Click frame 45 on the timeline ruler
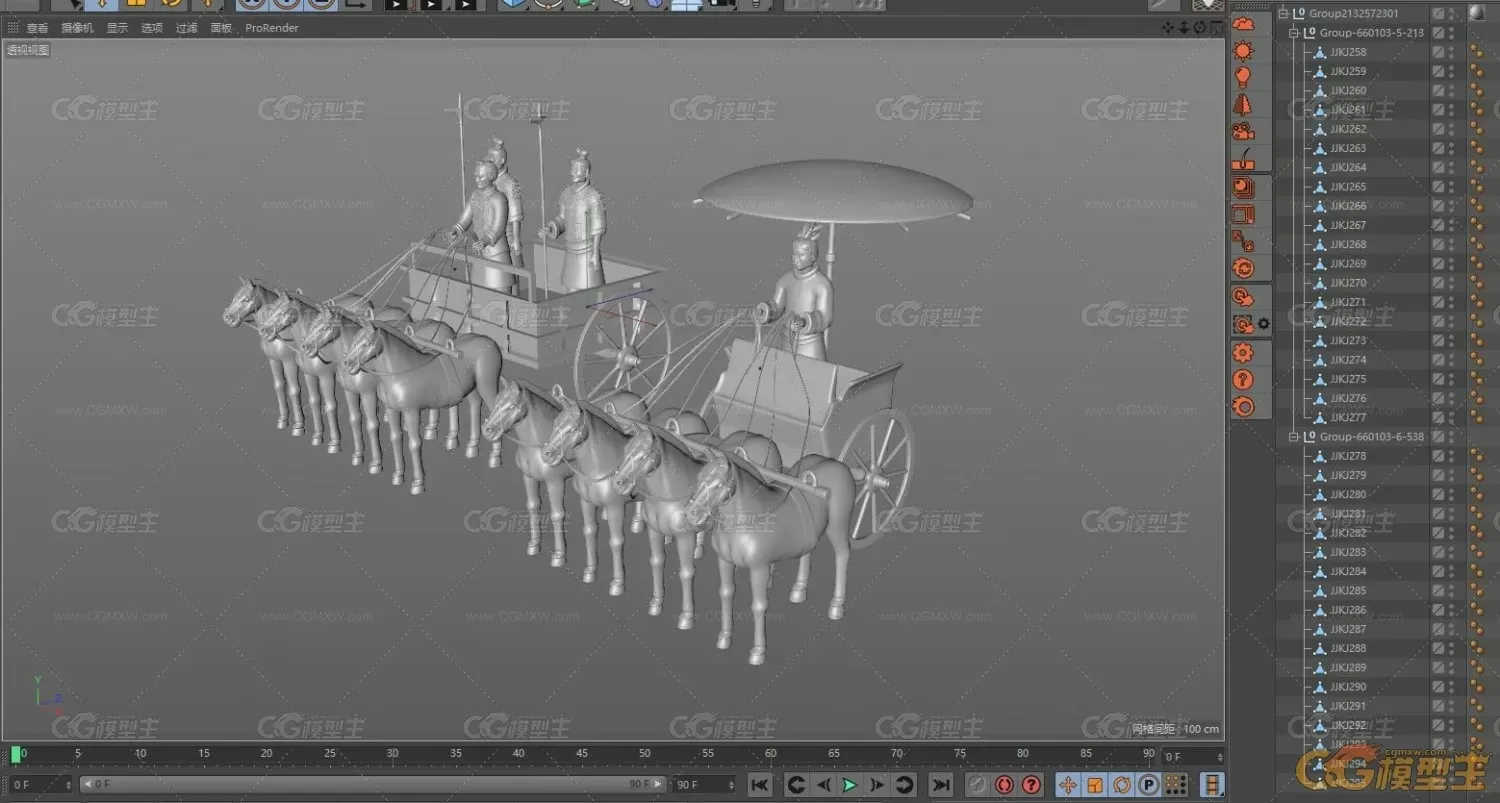Image resolution: width=1500 pixels, height=803 pixels. coord(581,754)
